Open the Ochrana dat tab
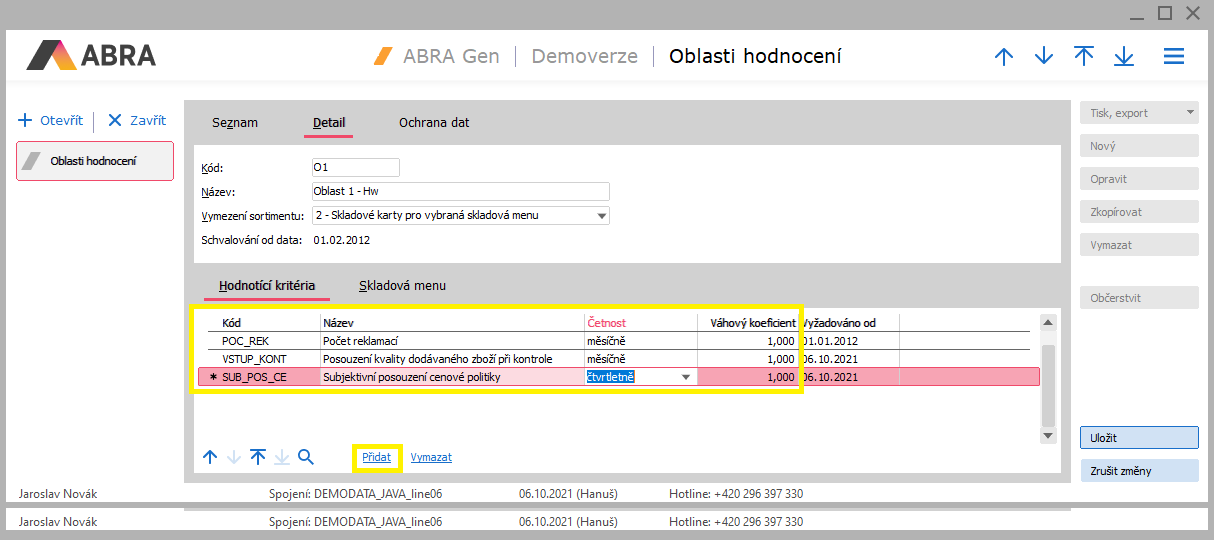This screenshot has width=1214, height=540. click(434, 123)
